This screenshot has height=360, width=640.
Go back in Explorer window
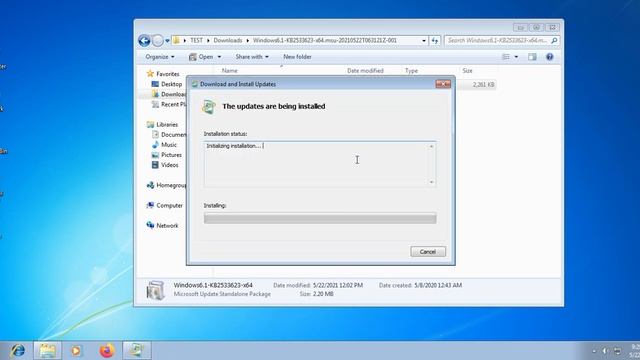pos(144,40)
